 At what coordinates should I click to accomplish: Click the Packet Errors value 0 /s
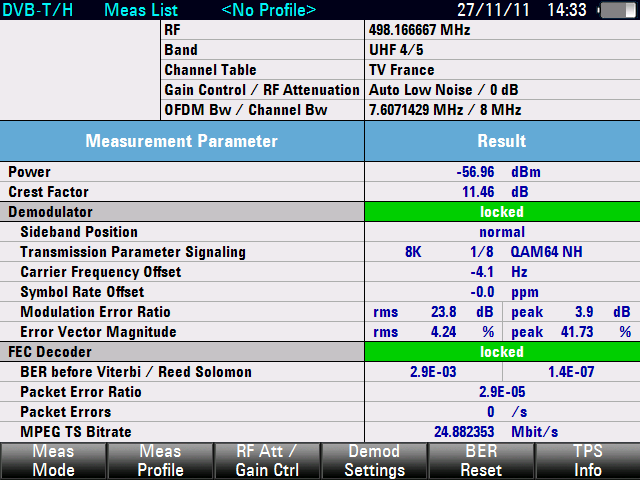pyautogui.click(x=507, y=412)
